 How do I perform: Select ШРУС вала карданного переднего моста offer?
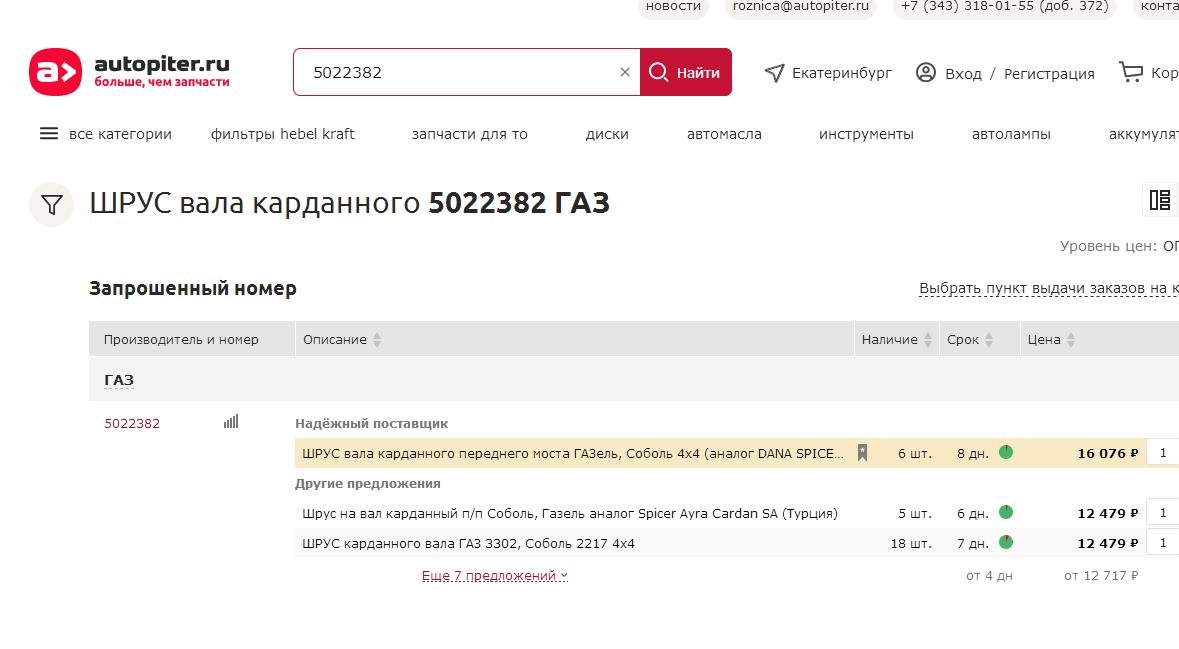[572, 453]
